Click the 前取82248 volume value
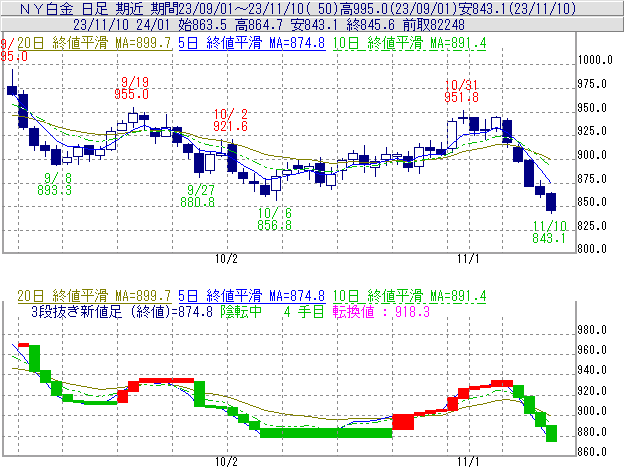Screen dimensions: 624x475 [x=434, y=25]
